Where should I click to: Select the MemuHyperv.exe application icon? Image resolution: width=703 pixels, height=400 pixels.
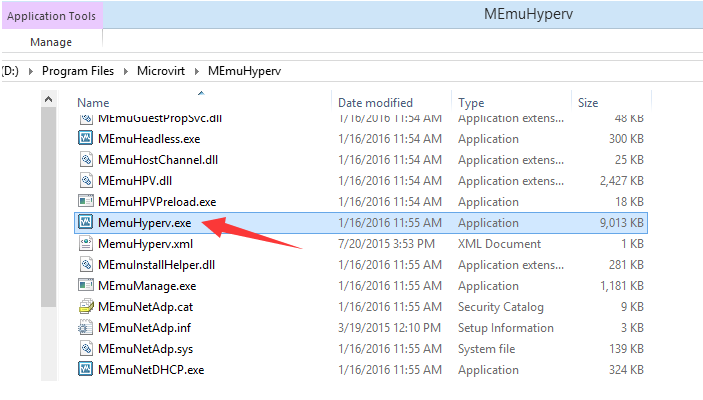[x=86, y=223]
